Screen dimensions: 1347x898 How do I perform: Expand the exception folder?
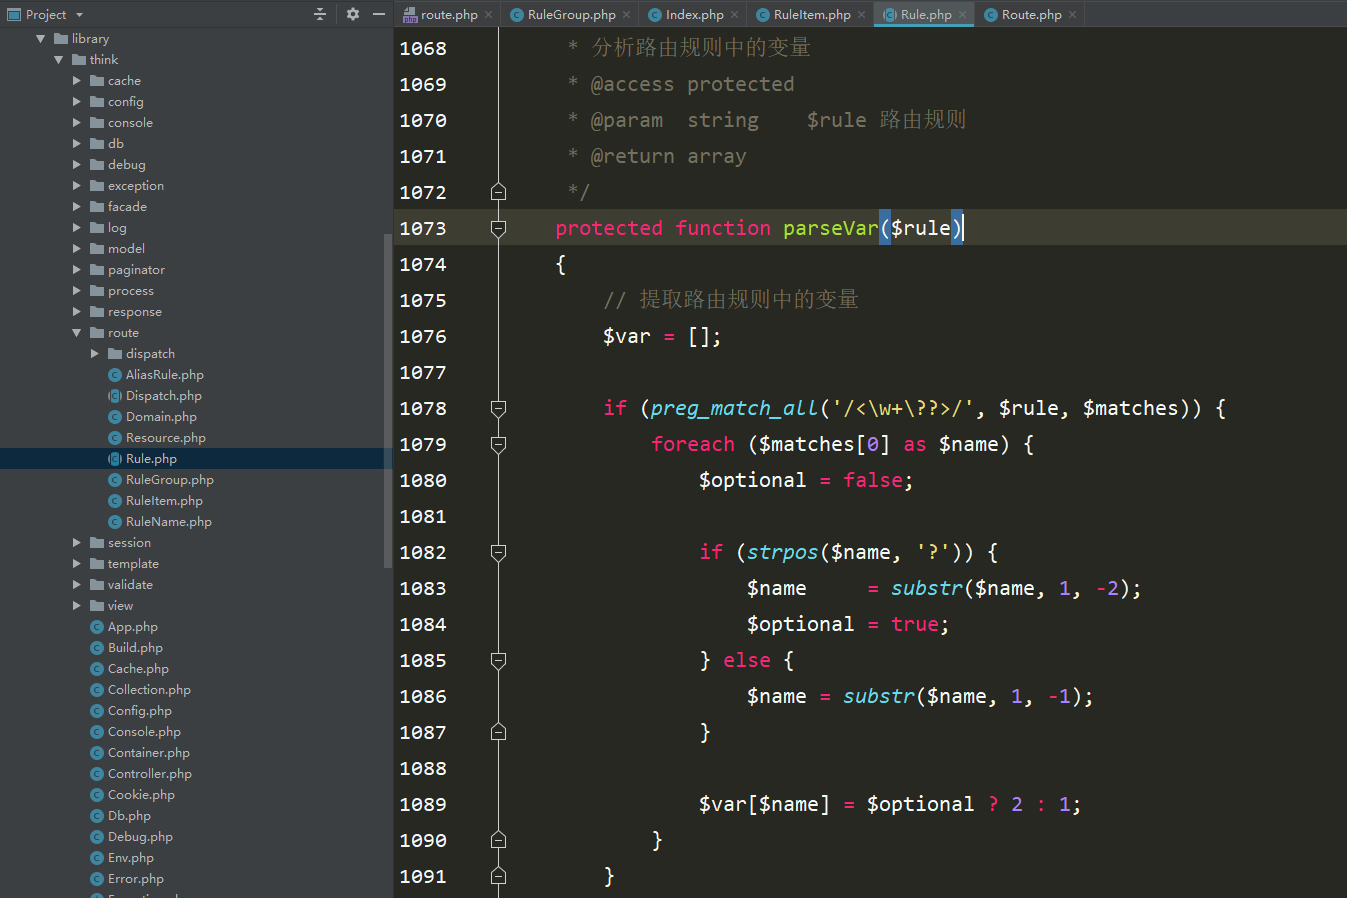(x=77, y=186)
